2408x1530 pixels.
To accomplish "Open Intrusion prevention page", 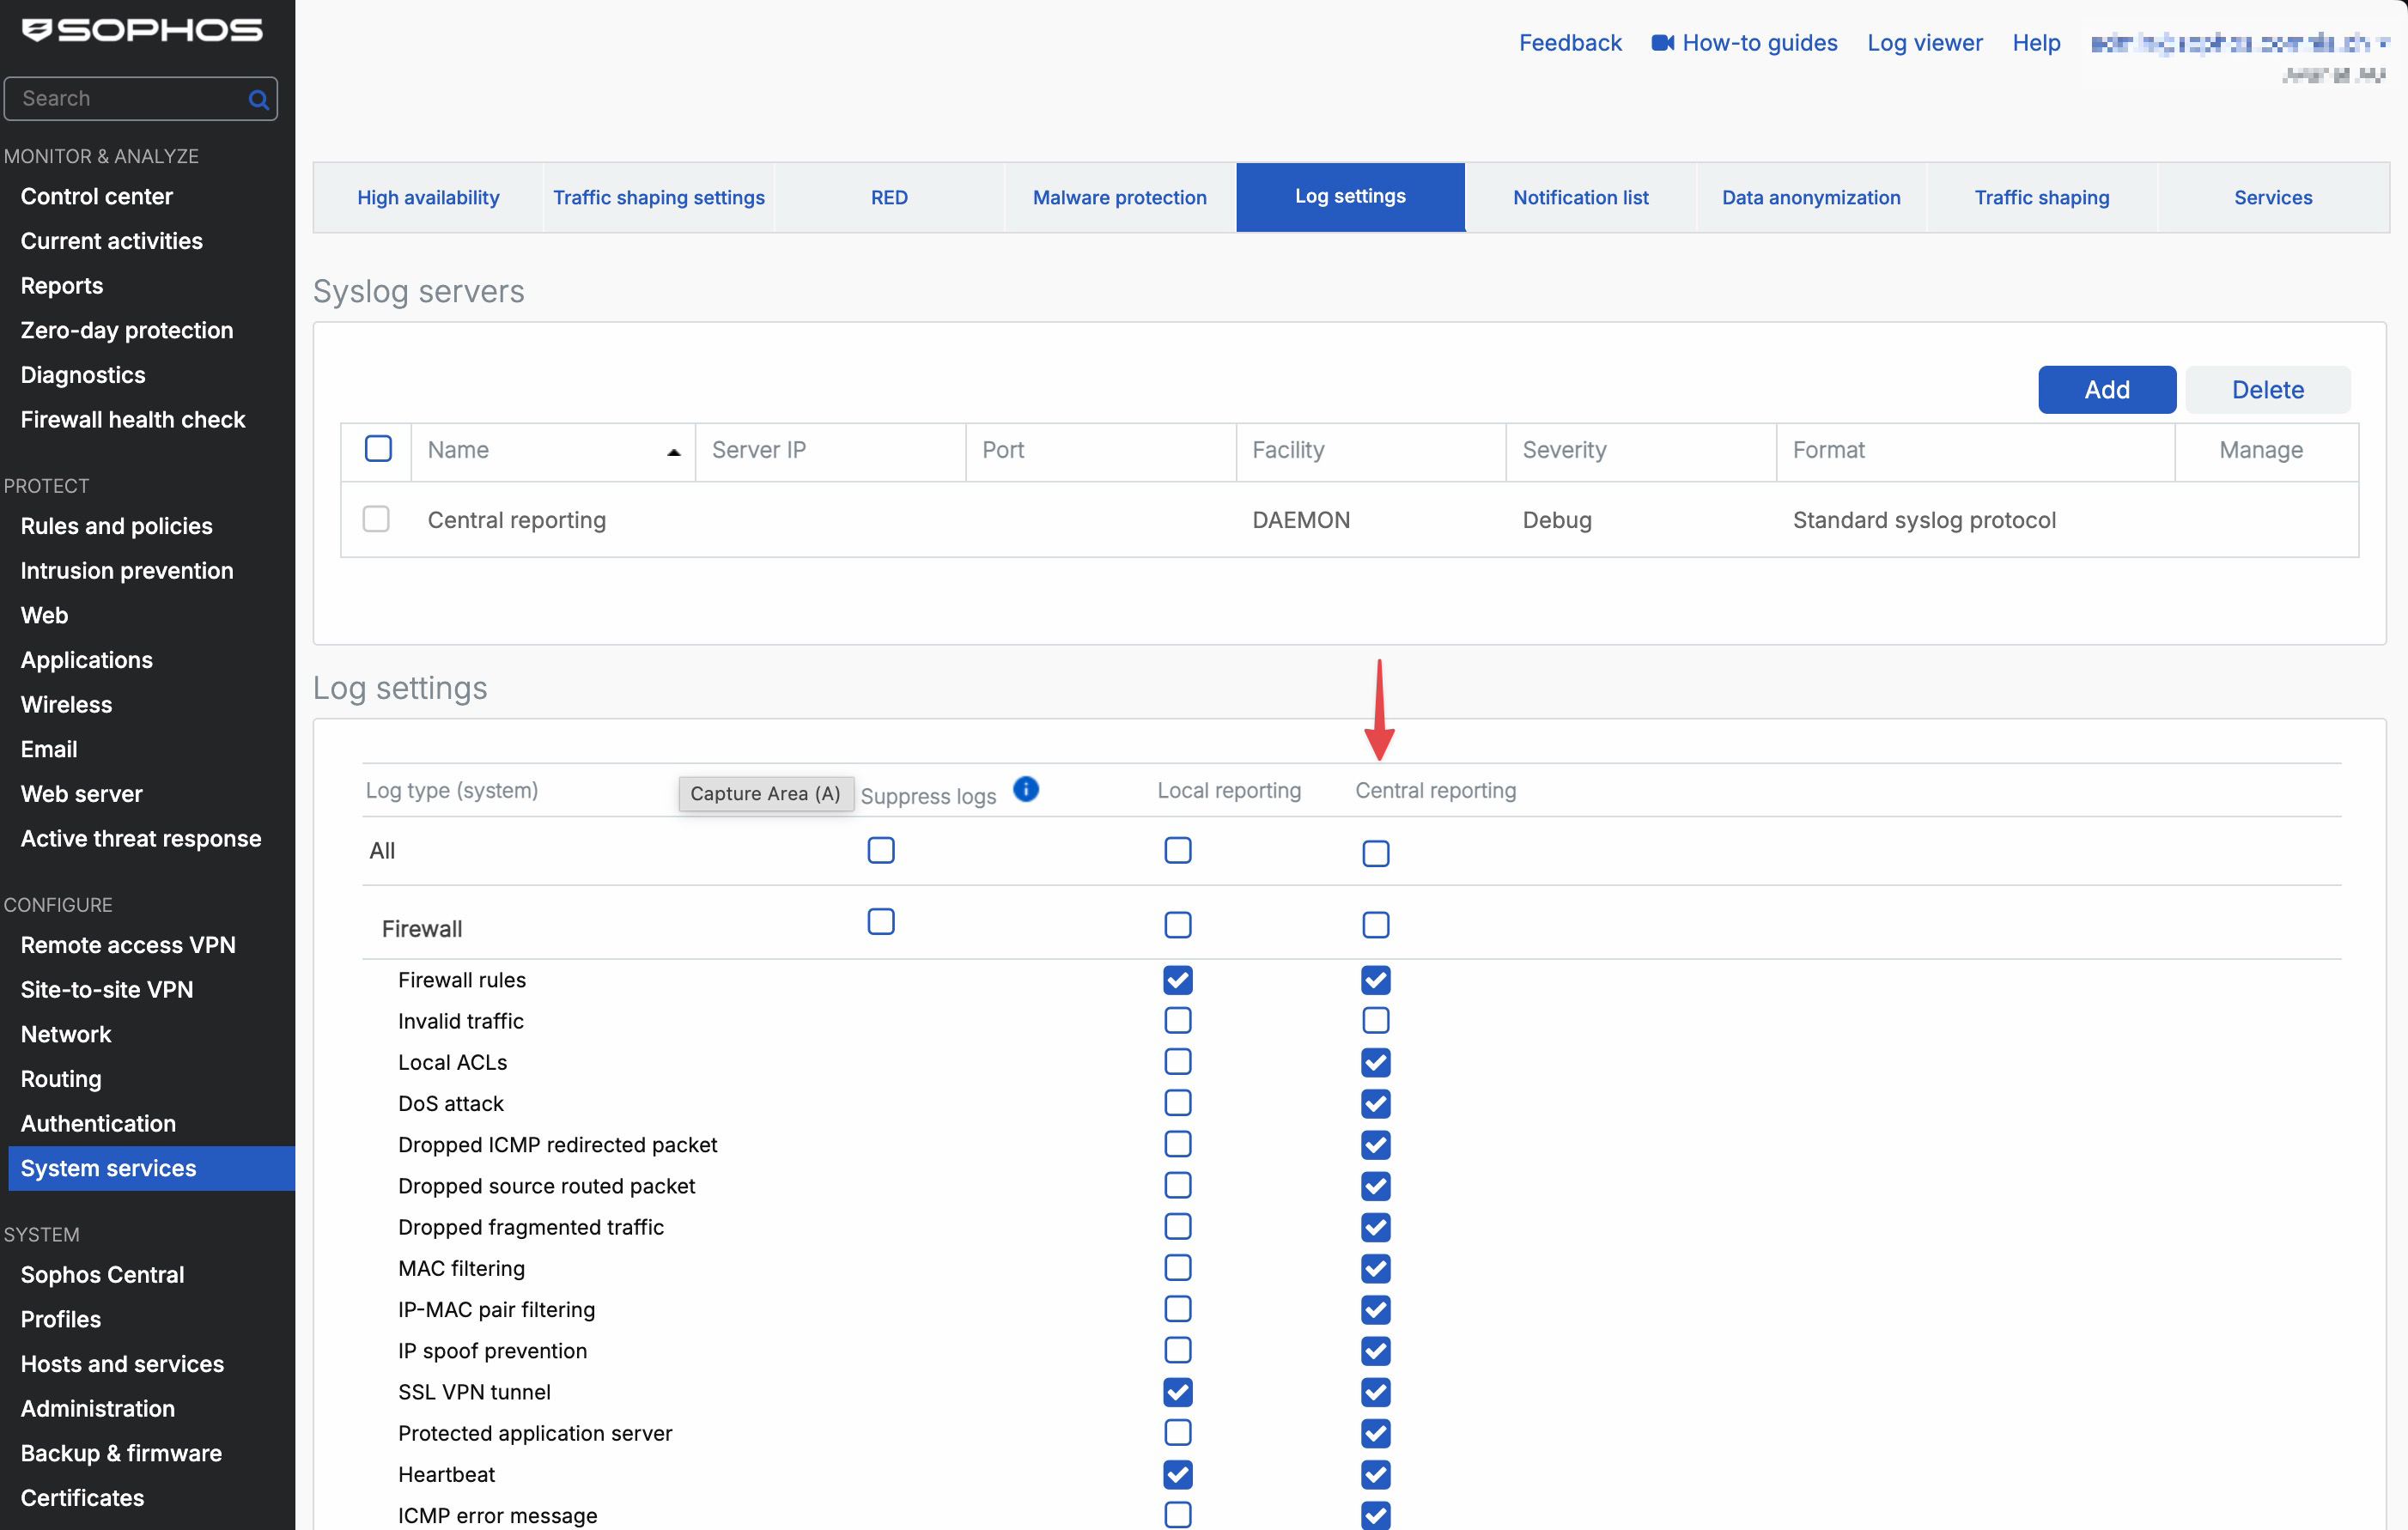I will point(127,570).
